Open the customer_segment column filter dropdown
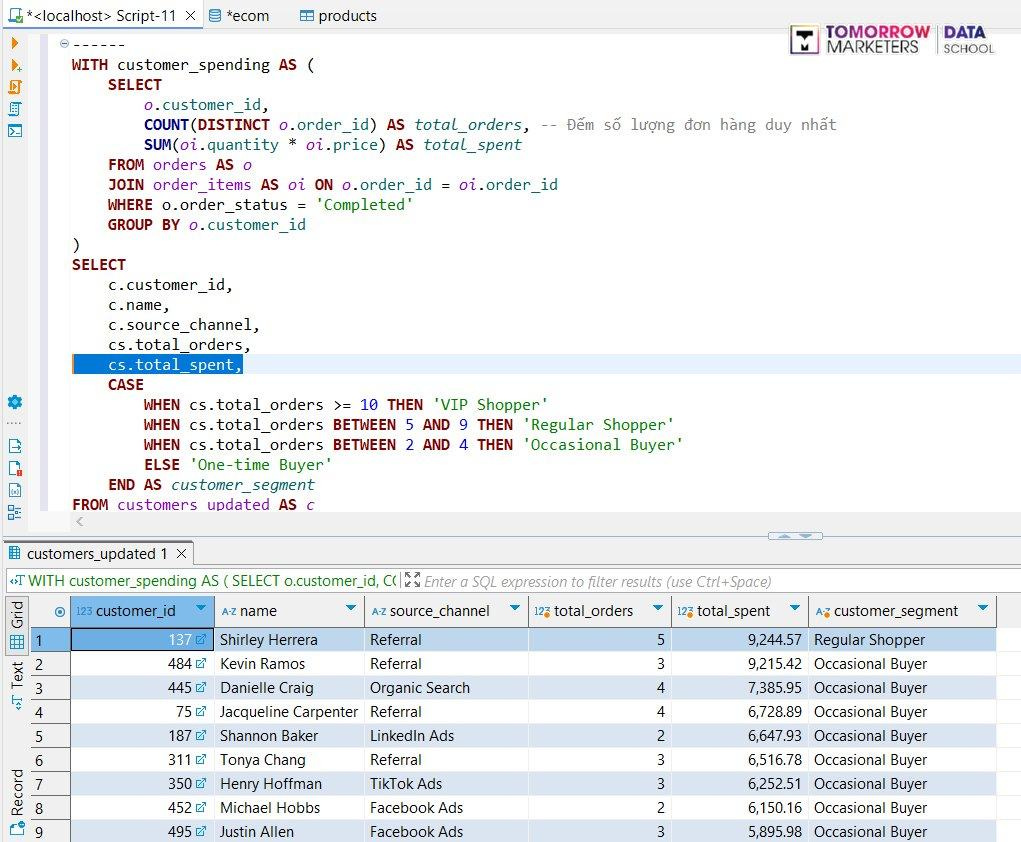1021x842 pixels. click(983, 608)
